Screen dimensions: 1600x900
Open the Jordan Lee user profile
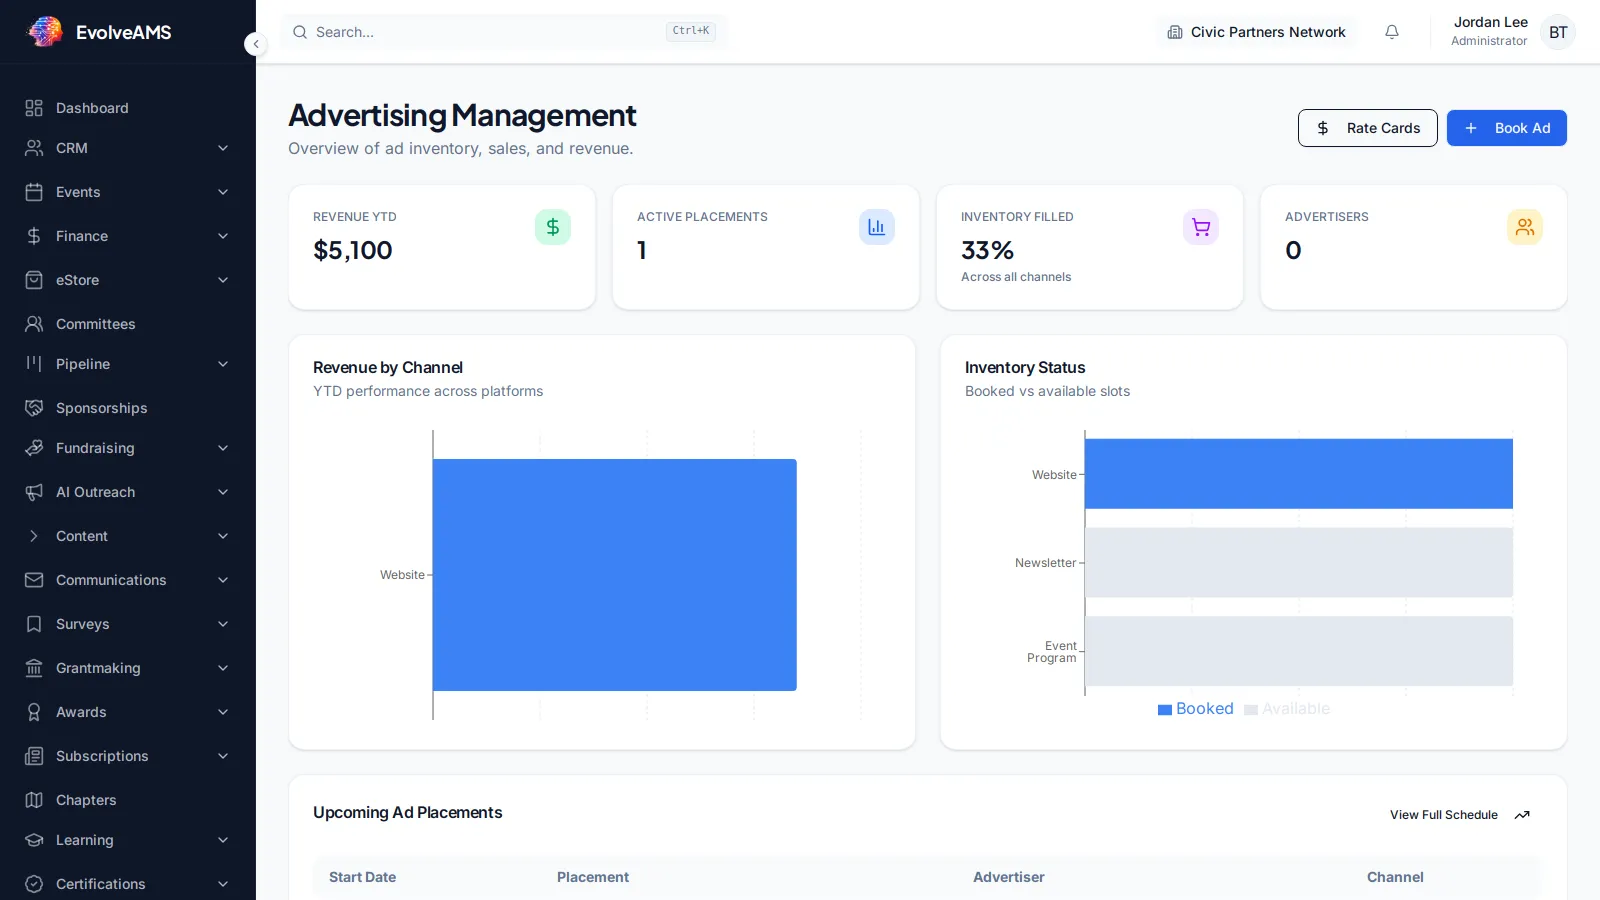click(x=1490, y=31)
